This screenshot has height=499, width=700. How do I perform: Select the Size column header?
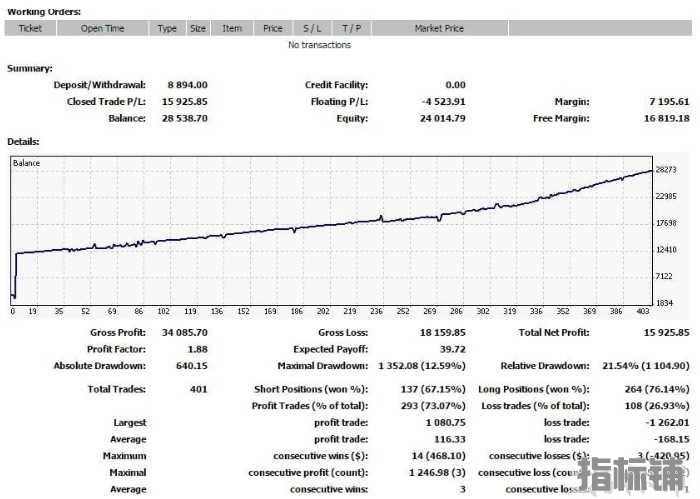(x=198, y=28)
